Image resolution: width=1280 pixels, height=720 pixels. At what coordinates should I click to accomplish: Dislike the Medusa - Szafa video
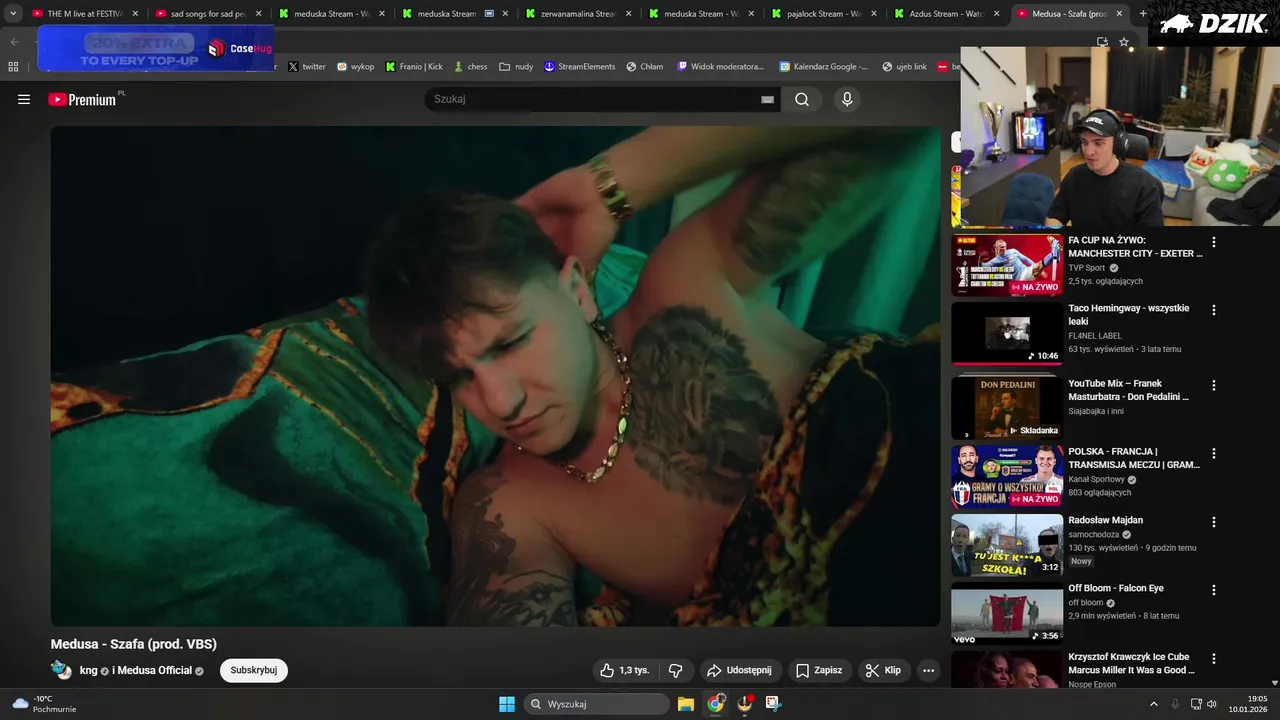(675, 670)
